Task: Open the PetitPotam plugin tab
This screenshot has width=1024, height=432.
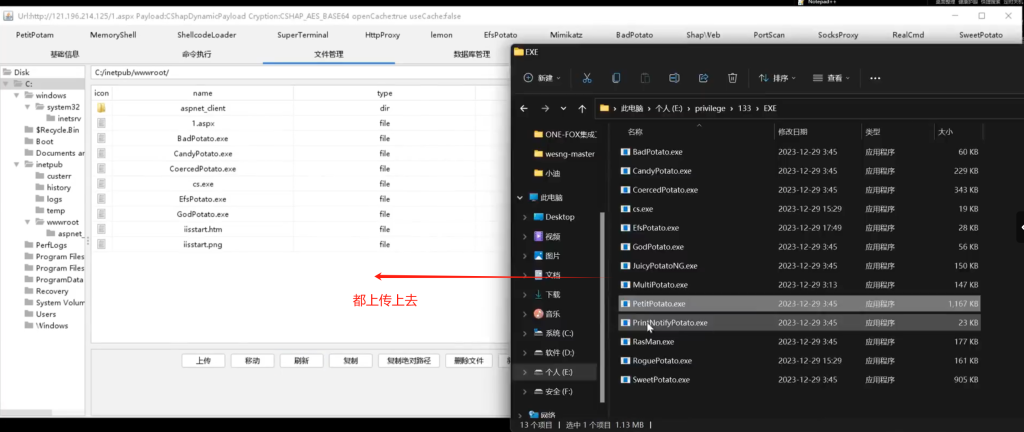Action: (35, 35)
